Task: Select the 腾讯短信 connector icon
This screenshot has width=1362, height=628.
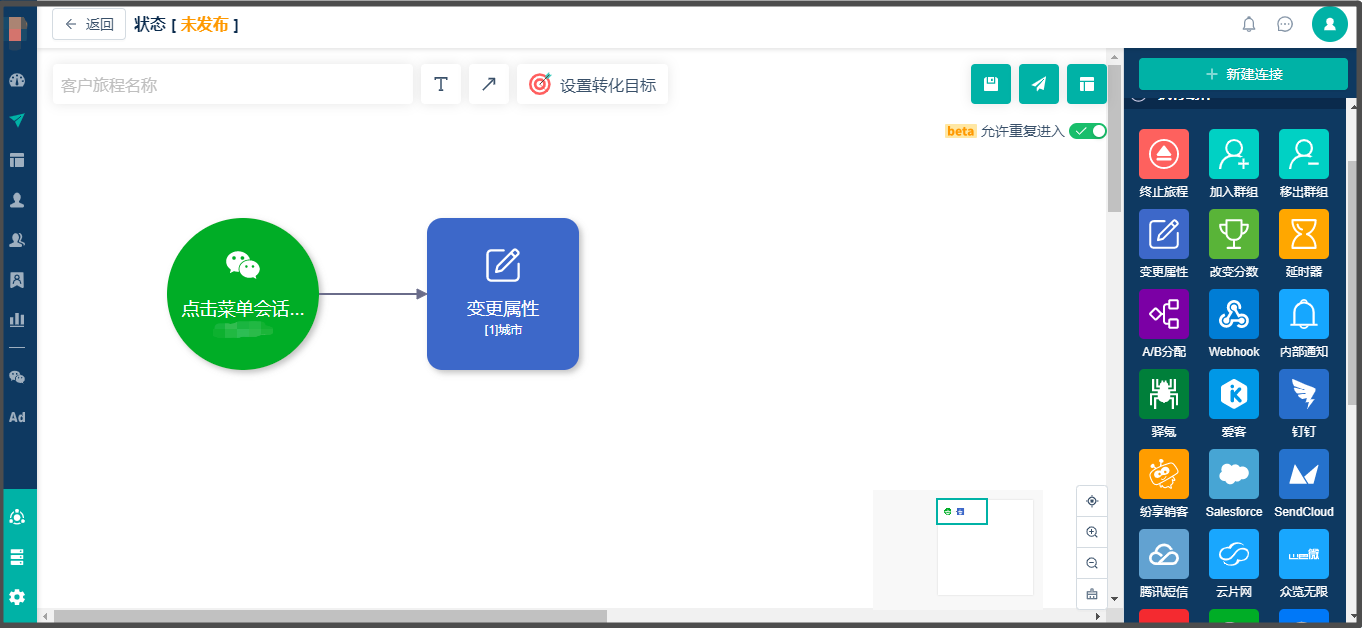Action: pyautogui.click(x=1164, y=554)
